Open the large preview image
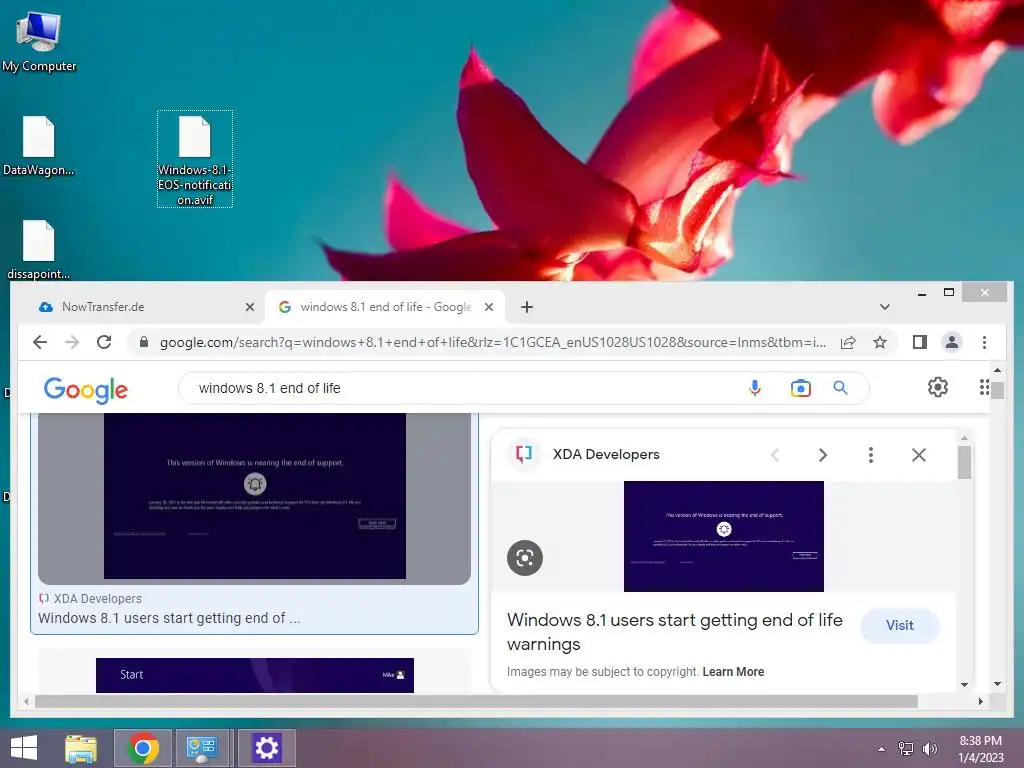The width and height of the screenshot is (1024, 768). 724,536
